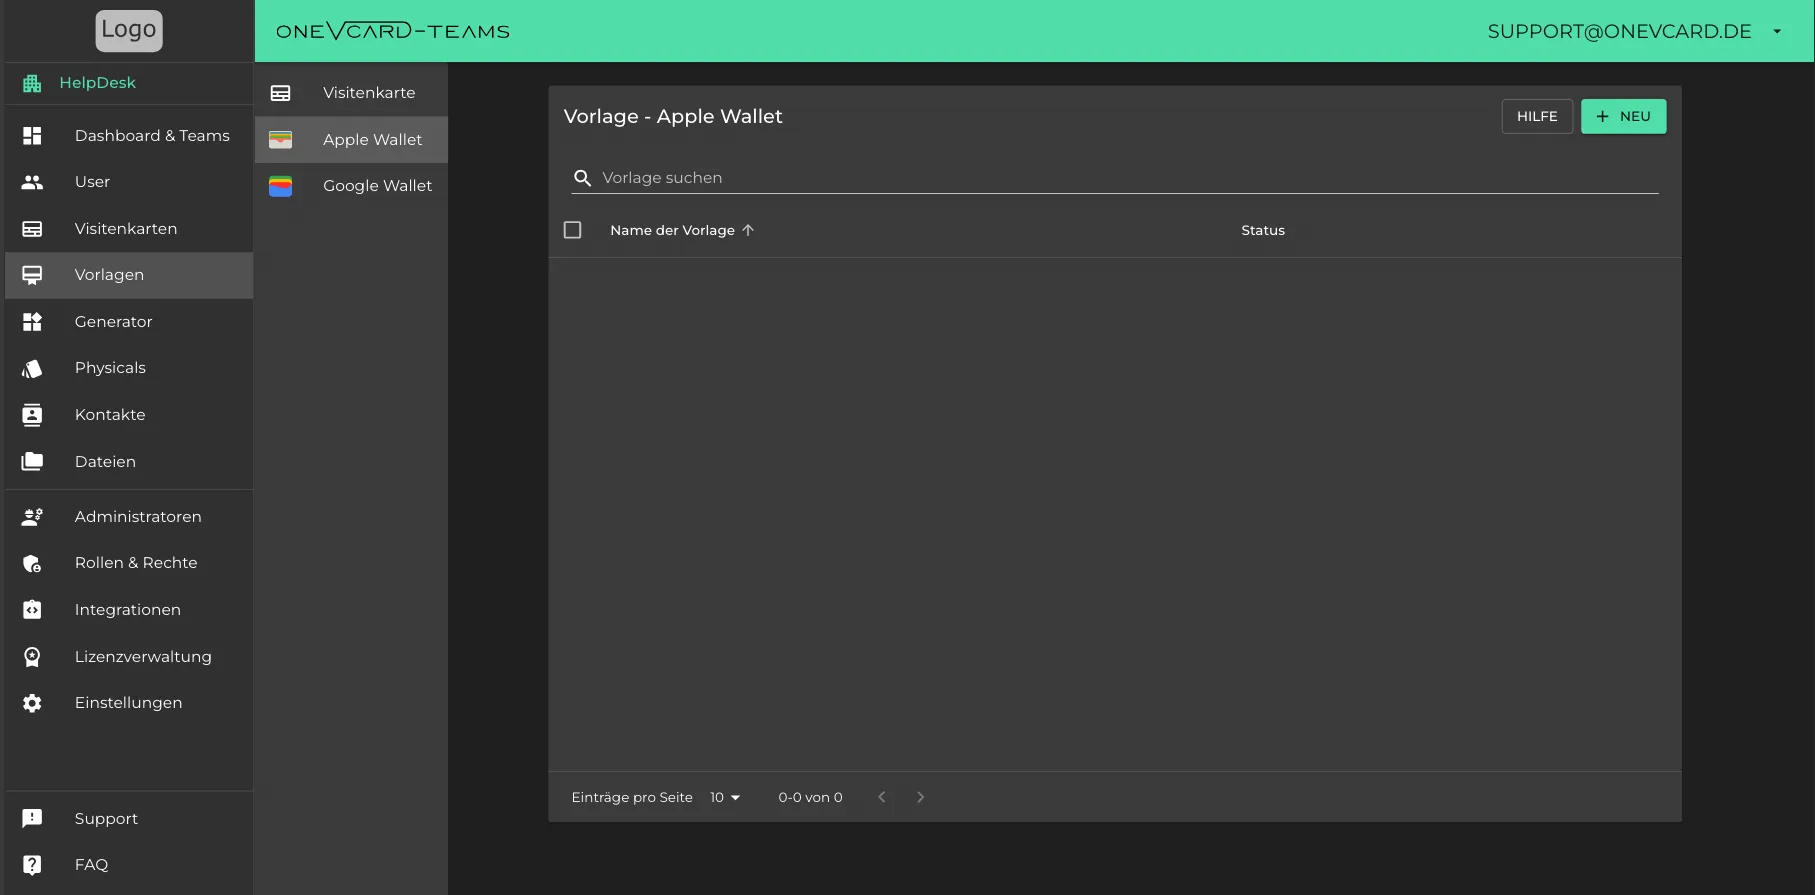Screen dimensions: 1815x895
Task: Click the Generator widgets icon
Action: click(x=32, y=322)
